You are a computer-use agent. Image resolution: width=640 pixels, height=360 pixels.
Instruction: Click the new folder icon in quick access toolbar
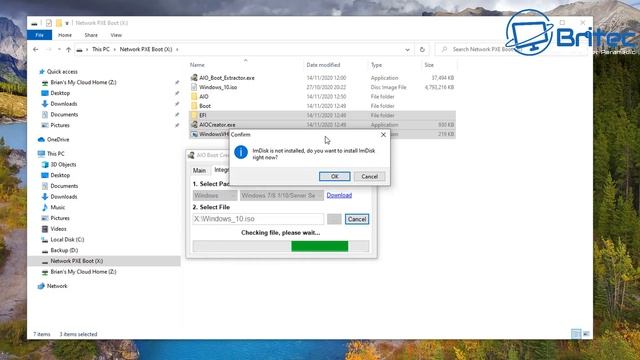(x=59, y=23)
